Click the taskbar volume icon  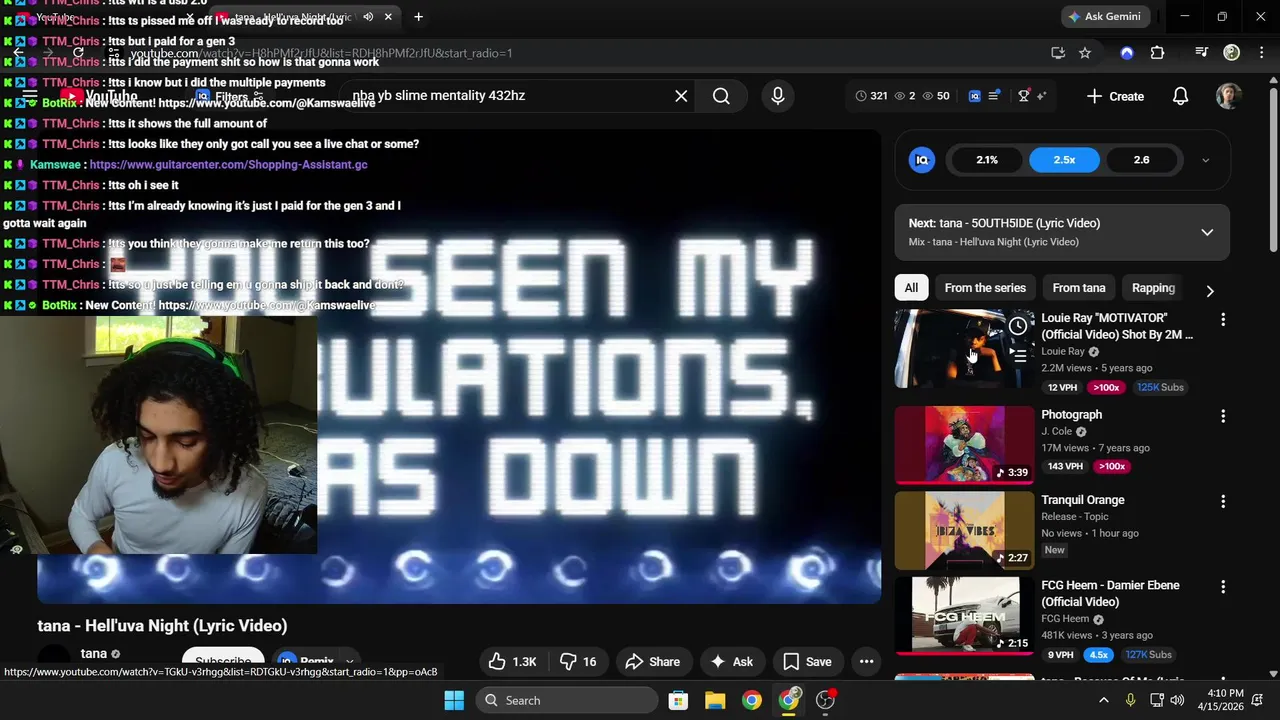click(1177, 700)
